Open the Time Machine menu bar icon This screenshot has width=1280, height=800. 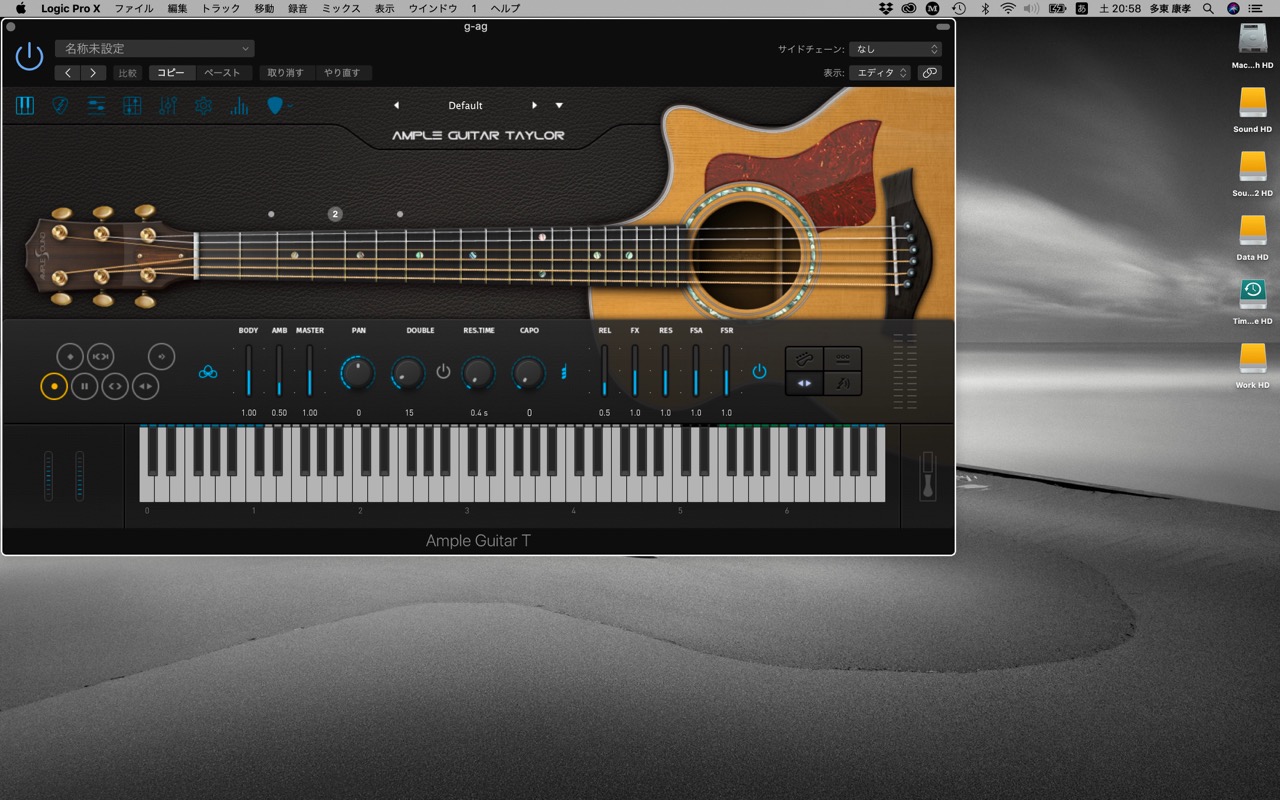click(x=958, y=8)
